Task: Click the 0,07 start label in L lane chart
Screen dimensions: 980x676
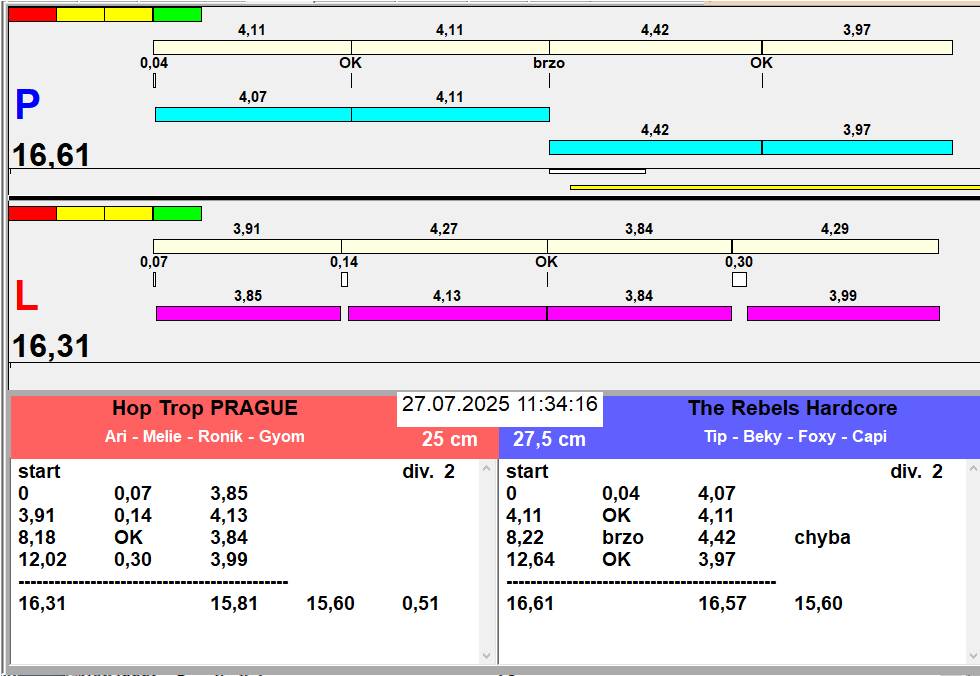Action: coord(154,262)
